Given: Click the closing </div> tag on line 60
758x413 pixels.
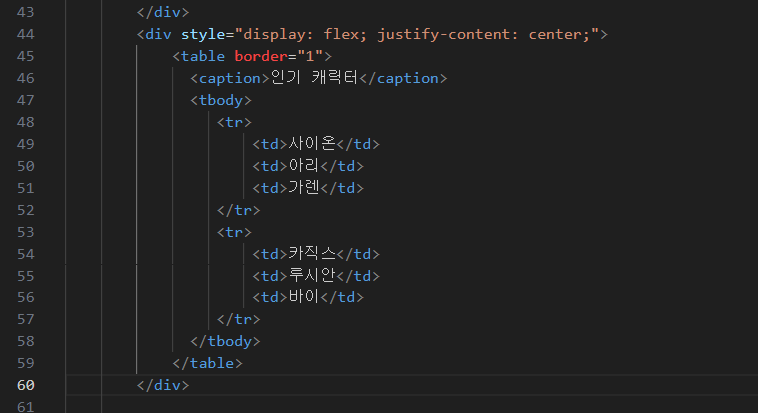Looking at the screenshot, I should pyautogui.click(x=163, y=385).
